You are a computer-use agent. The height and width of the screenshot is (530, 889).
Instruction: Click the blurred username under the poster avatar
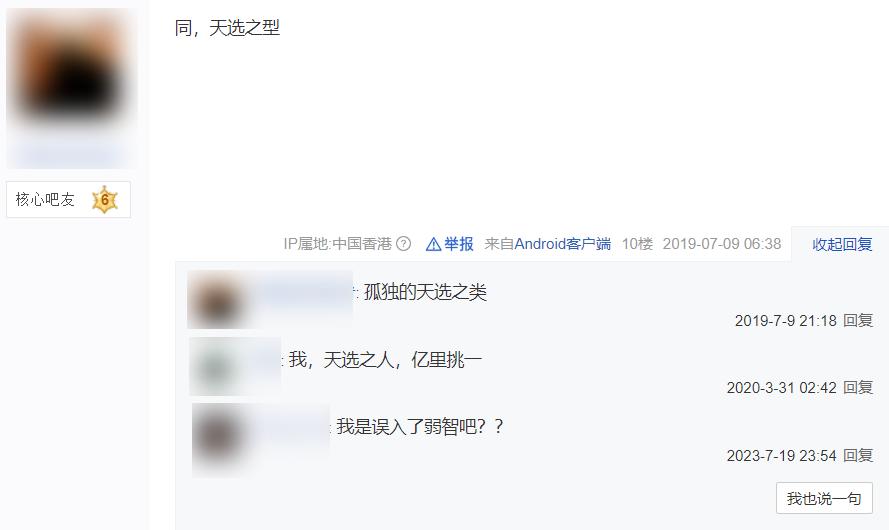pos(70,153)
